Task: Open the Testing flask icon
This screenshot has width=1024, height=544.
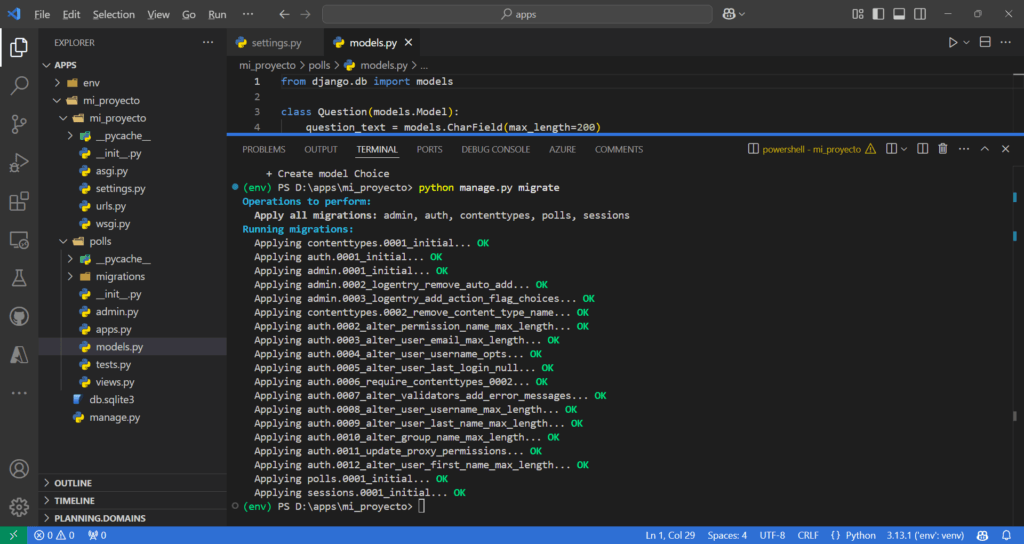Action: click(19, 278)
